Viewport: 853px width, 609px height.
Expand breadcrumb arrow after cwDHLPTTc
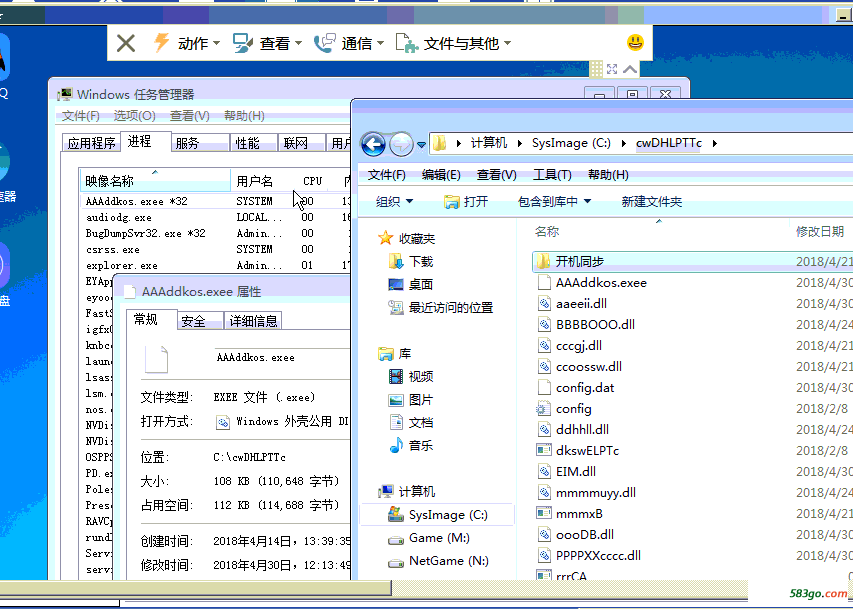point(714,143)
